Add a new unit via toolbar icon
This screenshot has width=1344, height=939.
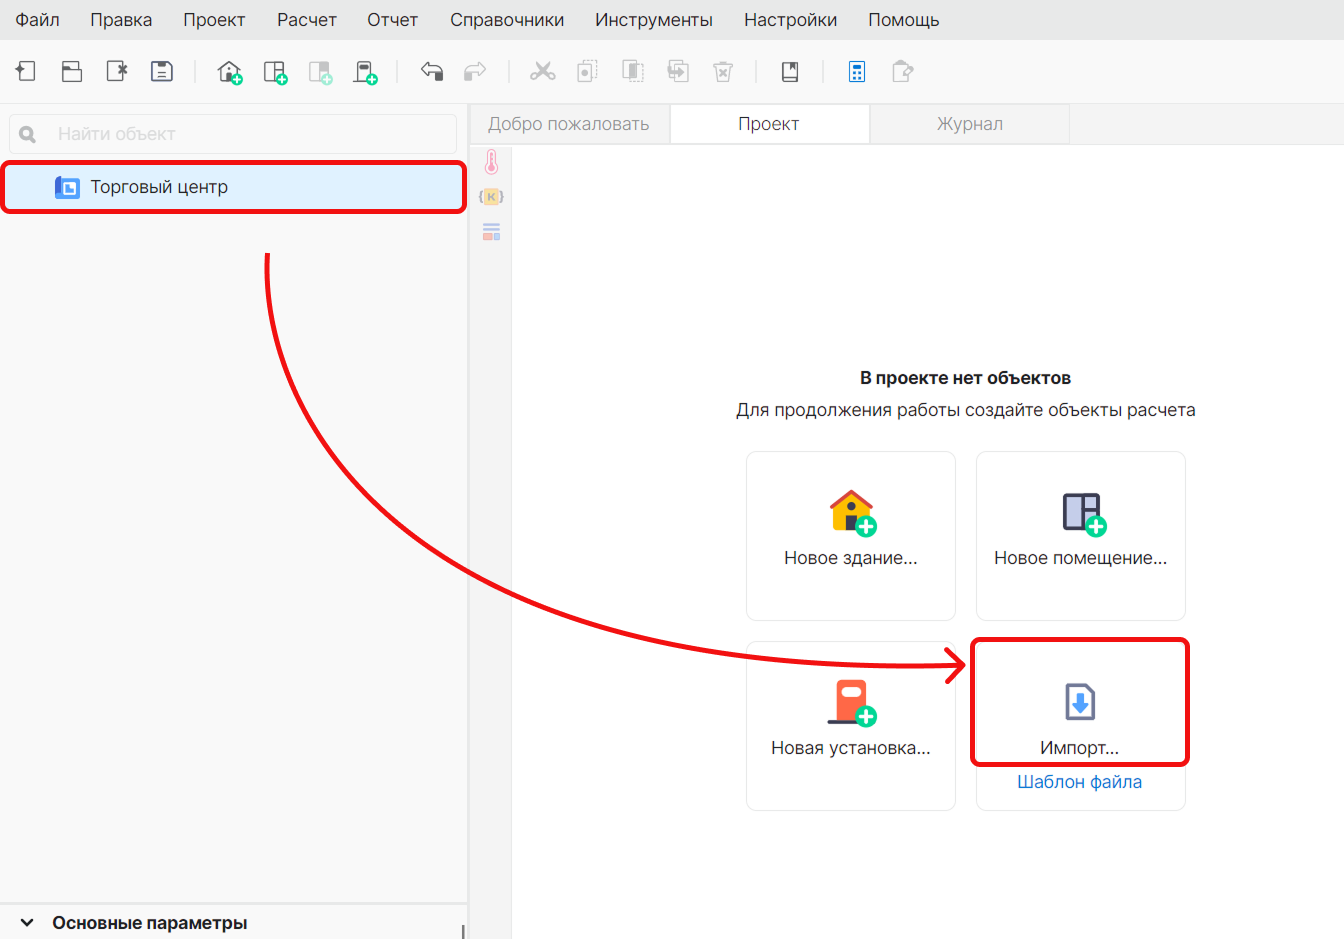tap(366, 72)
